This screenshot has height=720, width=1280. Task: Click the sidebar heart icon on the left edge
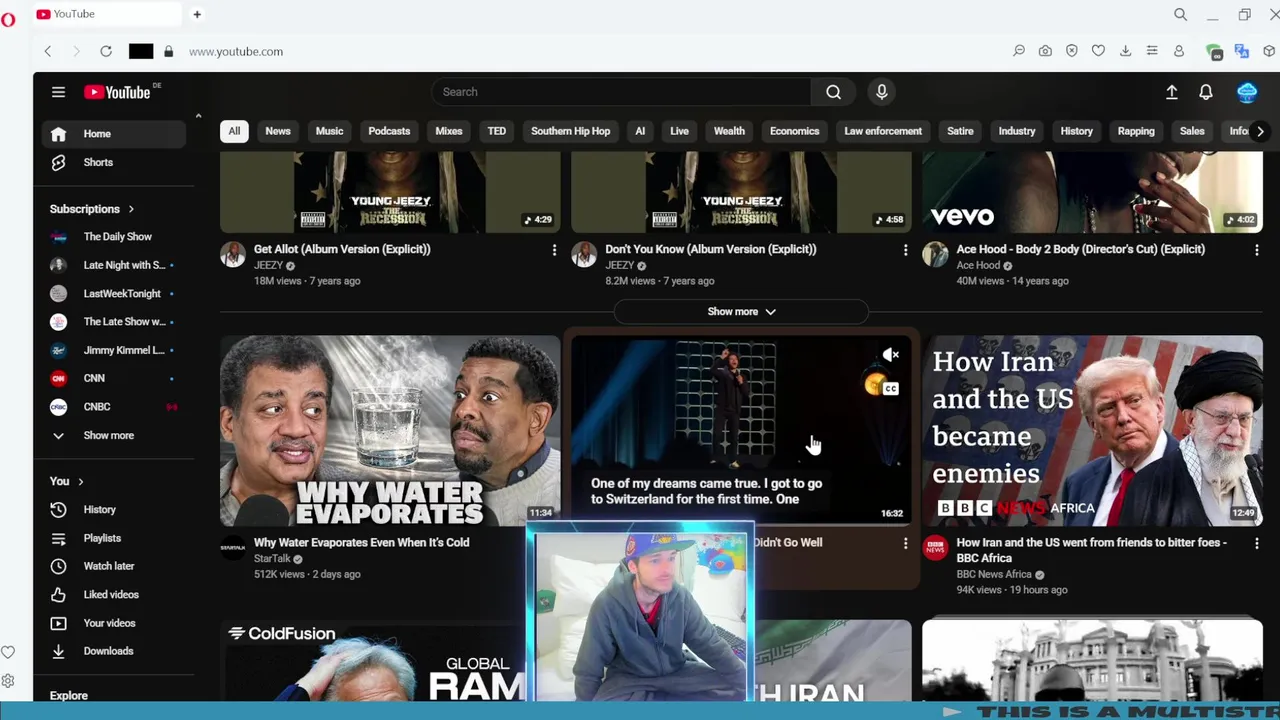coord(8,652)
